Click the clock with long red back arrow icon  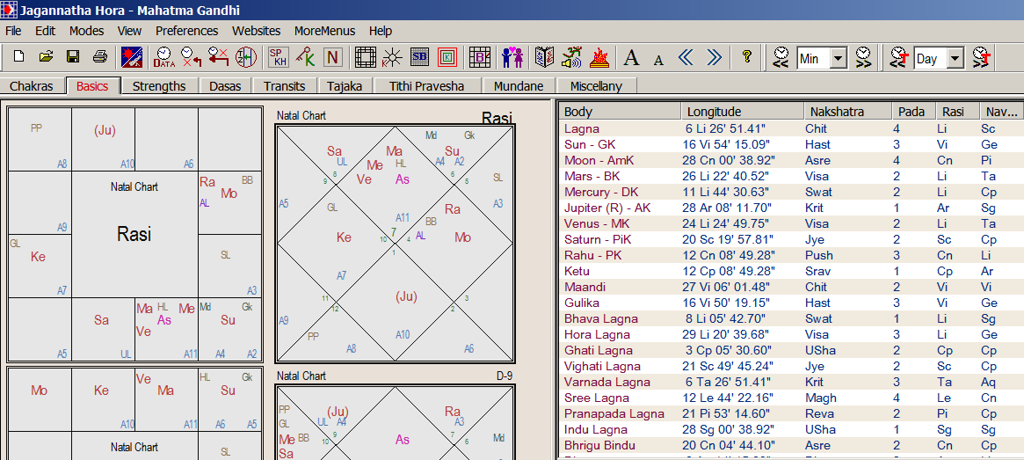(x=218, y=58)
